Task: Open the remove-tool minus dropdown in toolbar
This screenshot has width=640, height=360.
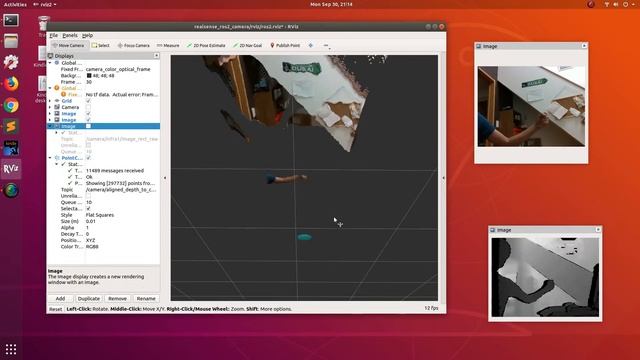Action: 327,46
